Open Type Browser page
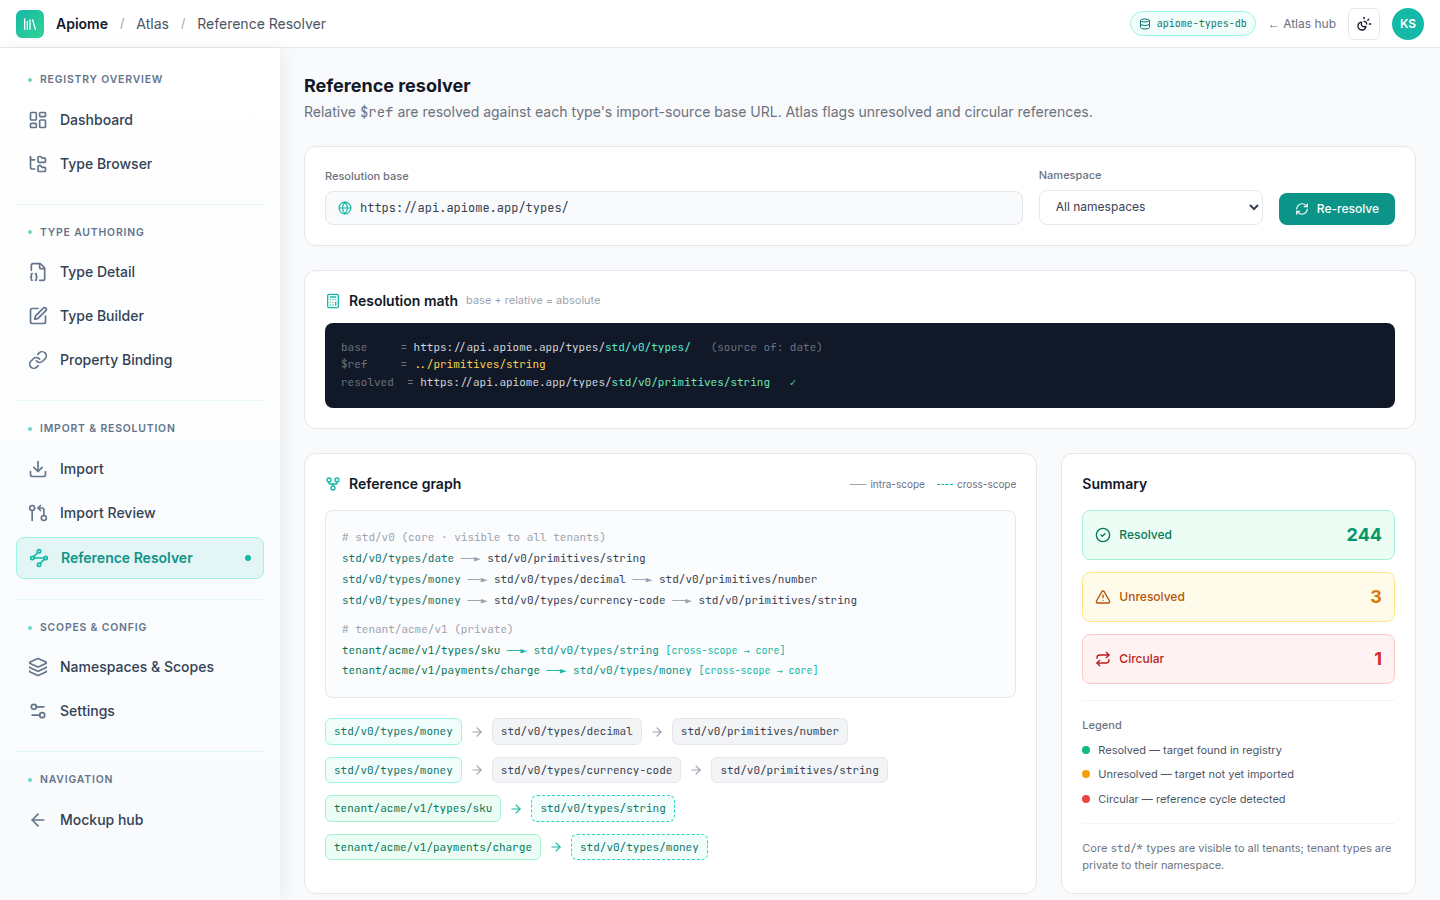The image size is (1440, 900). pos(140,164)
